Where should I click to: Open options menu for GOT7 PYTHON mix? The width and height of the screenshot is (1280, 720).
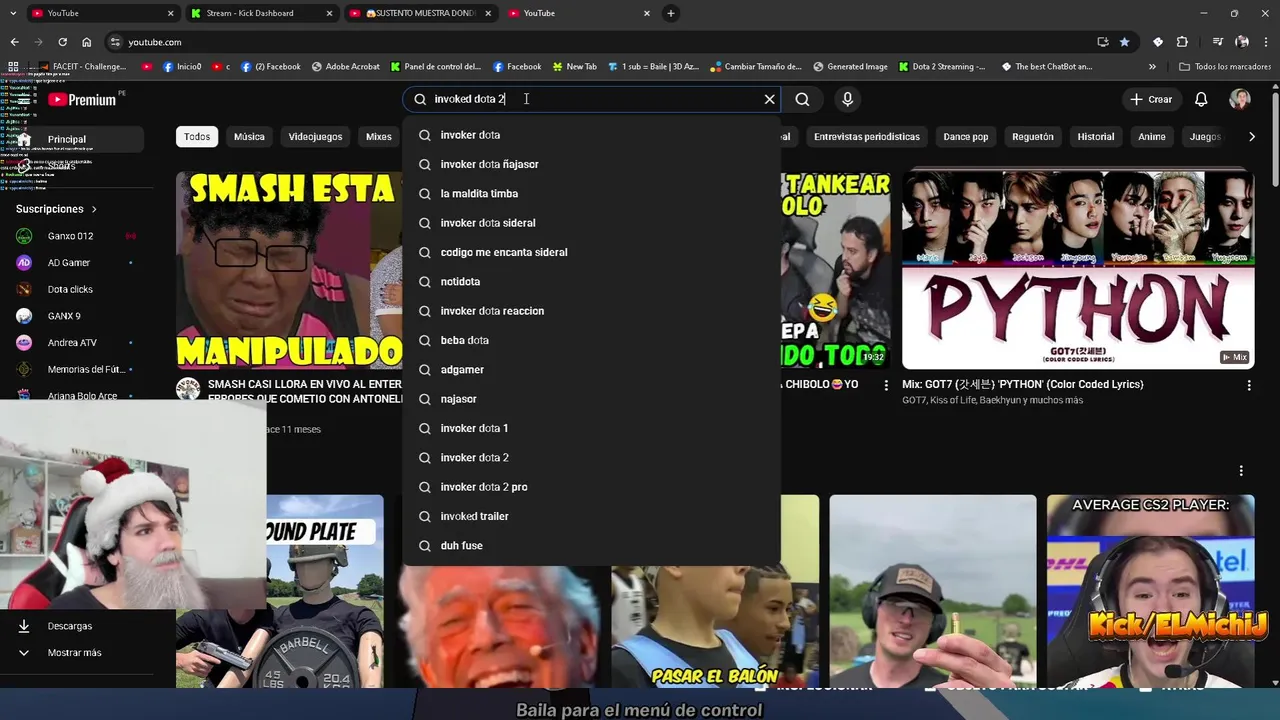1248,385
